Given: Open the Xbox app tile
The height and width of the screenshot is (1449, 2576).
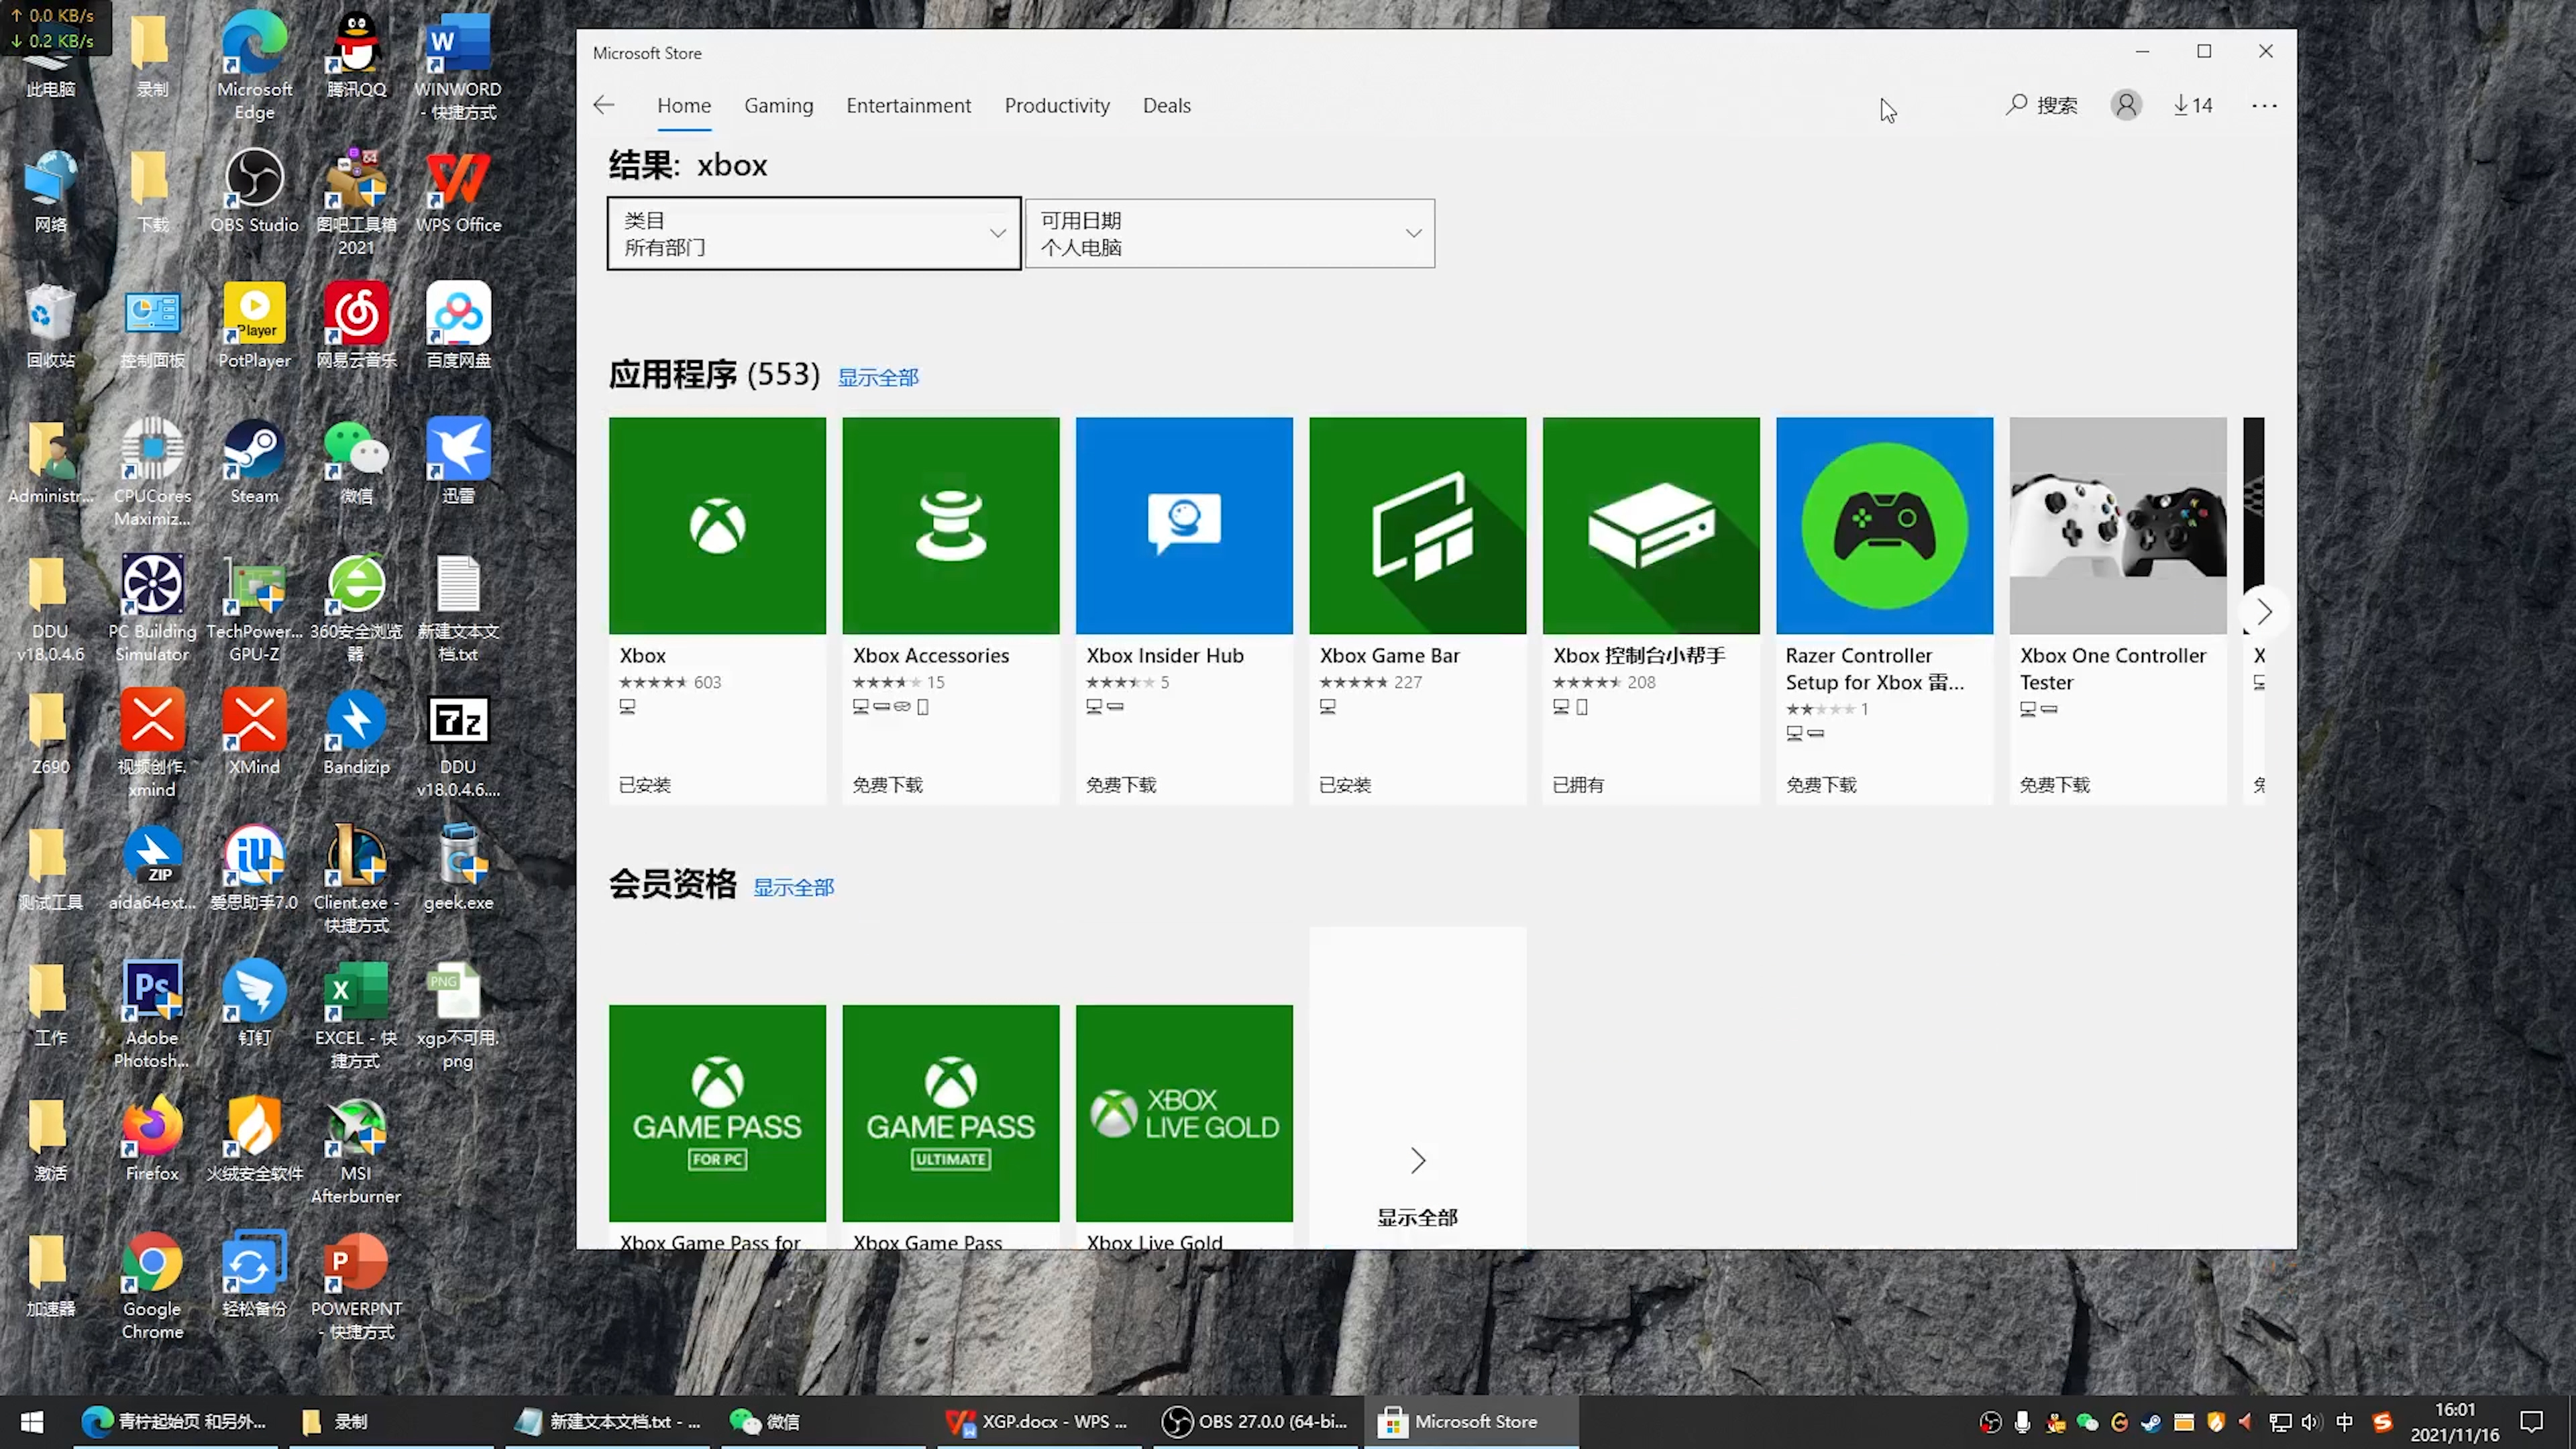Looking at the screenshot, I should [x=717, y=610].
